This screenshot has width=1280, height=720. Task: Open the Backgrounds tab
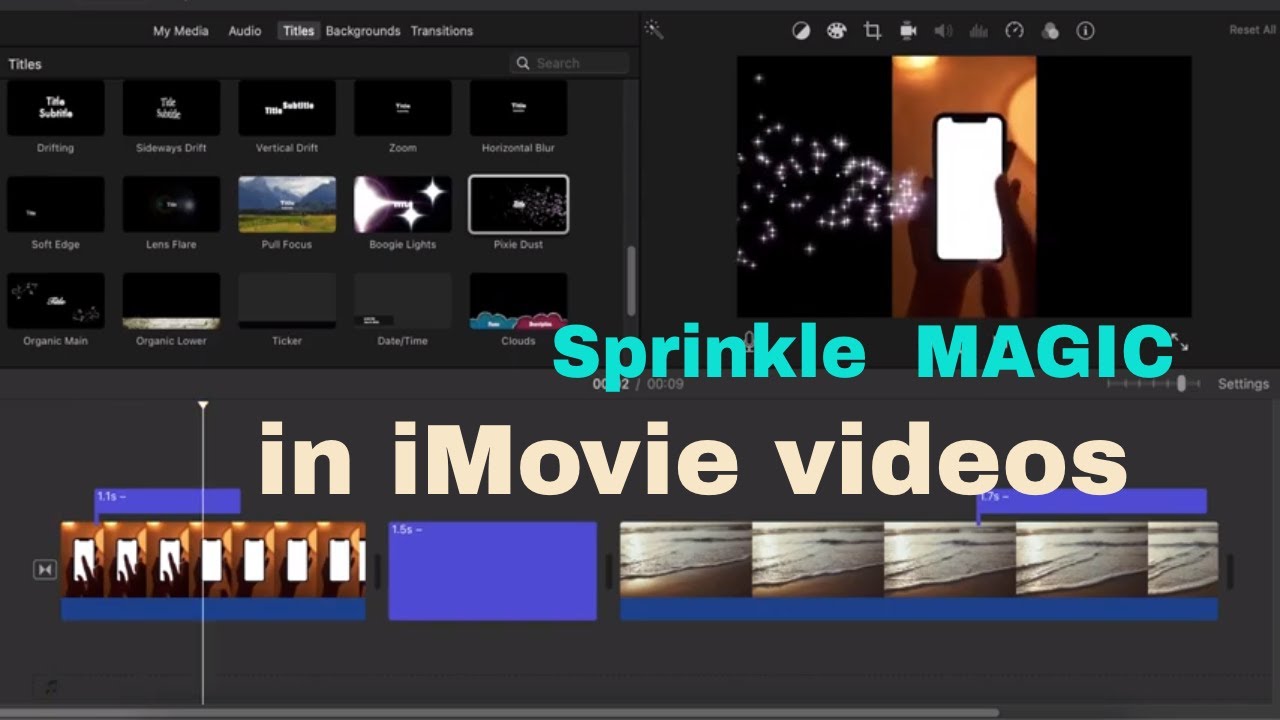(363, 31)
